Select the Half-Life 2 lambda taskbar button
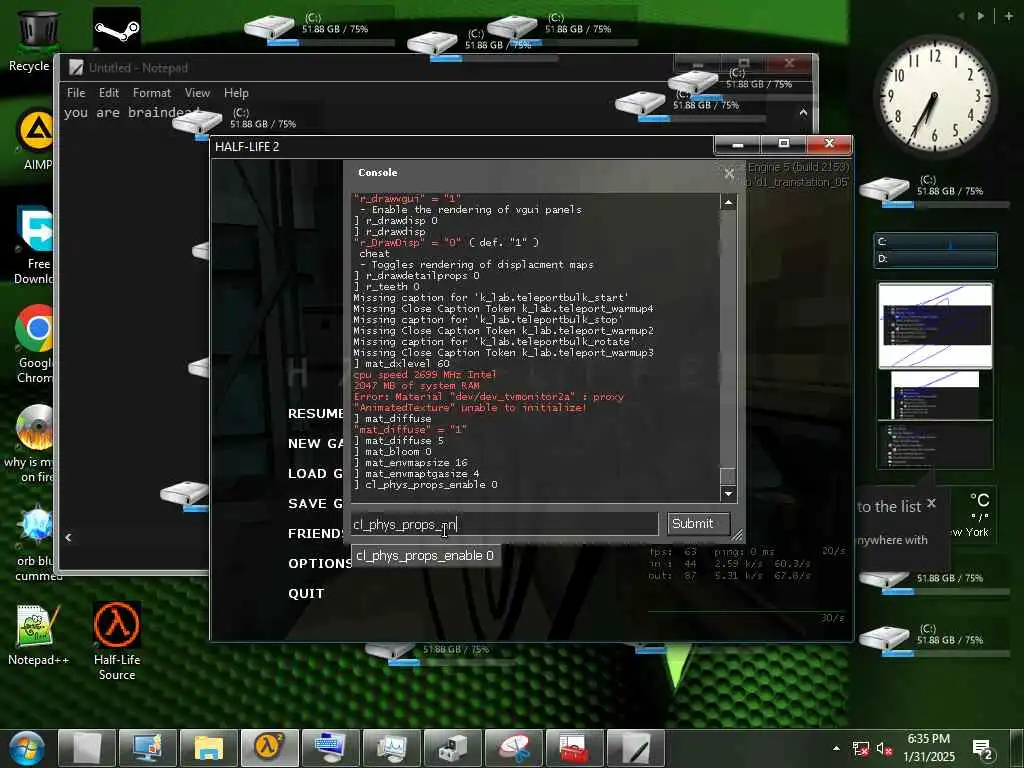The height and width of the screenshot is (768, 1024). point(269,748)
